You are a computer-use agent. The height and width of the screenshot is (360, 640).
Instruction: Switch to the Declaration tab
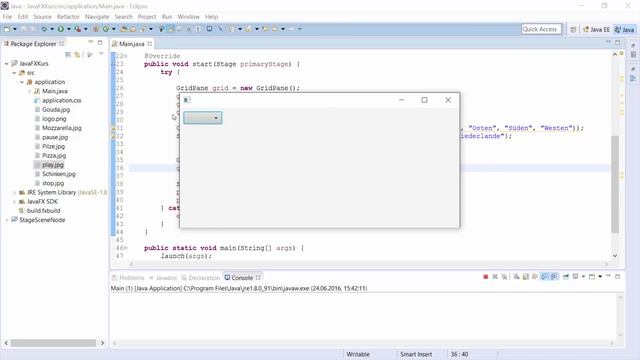click(200, 278)
